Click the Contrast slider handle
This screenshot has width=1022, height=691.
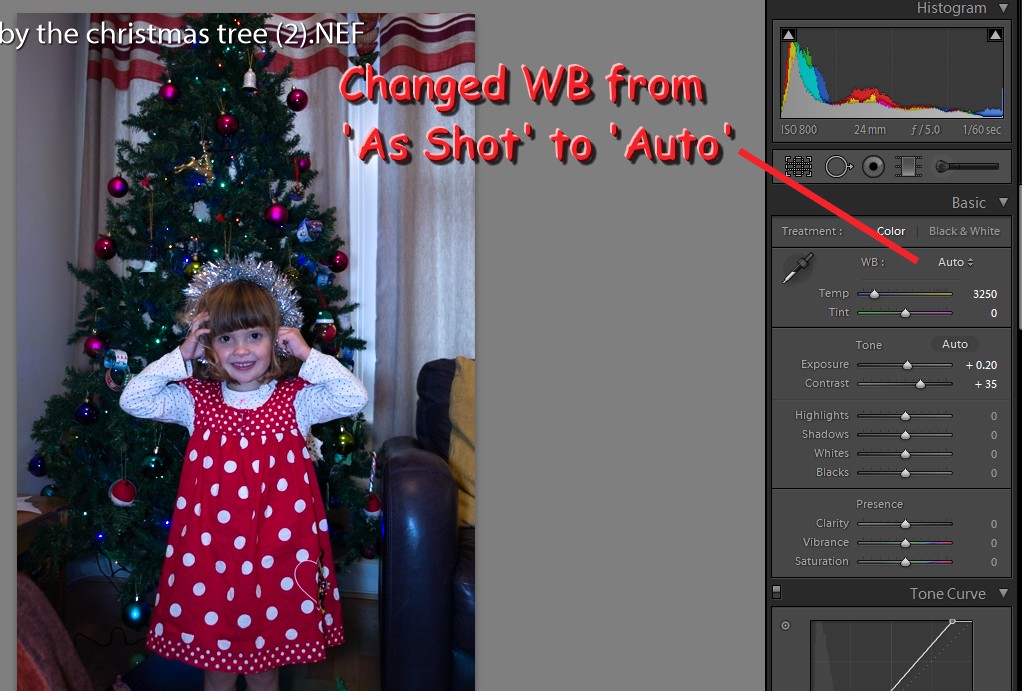point(920,384)
